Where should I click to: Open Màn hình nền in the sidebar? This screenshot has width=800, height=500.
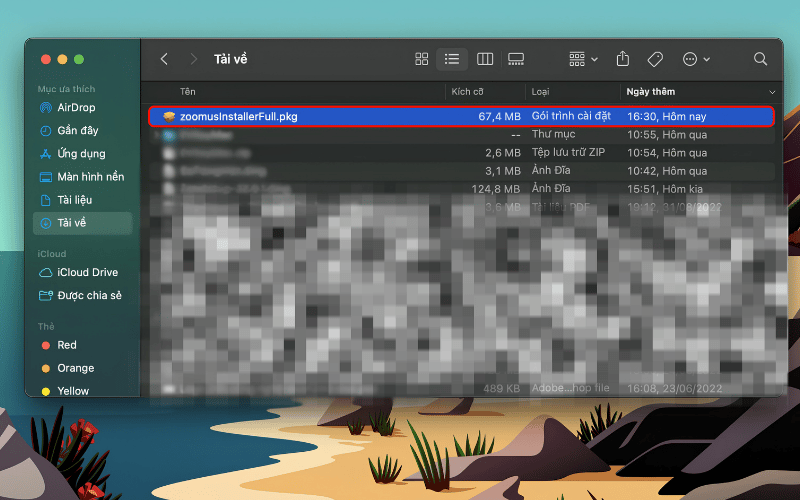pyautogui.click(x=82, y=177)
